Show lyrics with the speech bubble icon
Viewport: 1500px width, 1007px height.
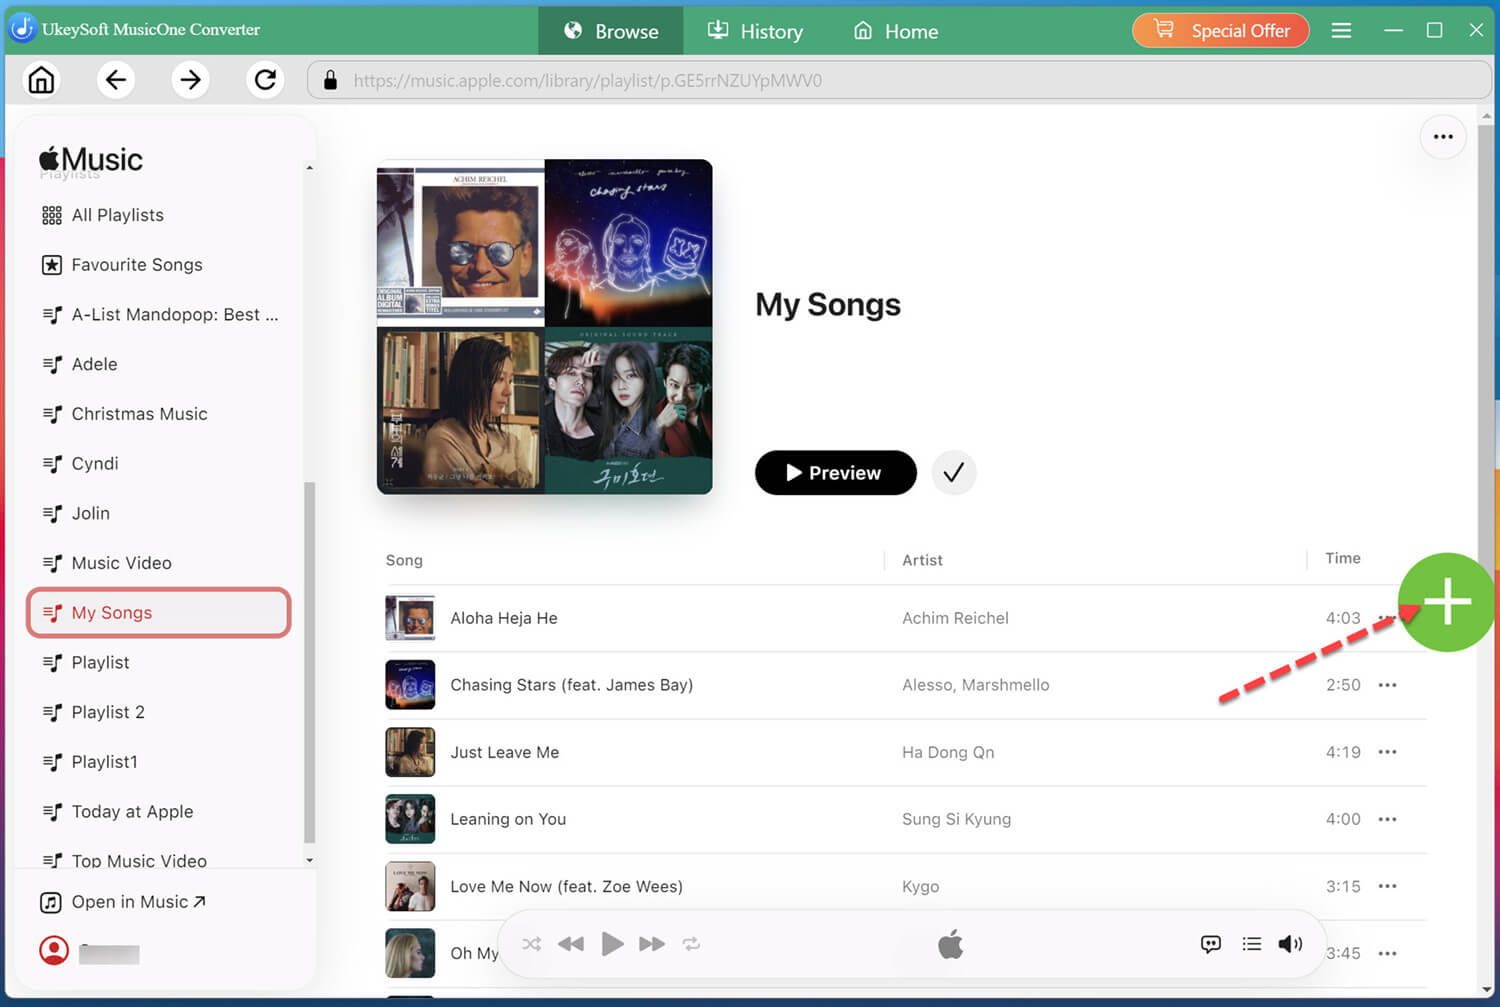pyautogui.click(x=1210, y=944)
